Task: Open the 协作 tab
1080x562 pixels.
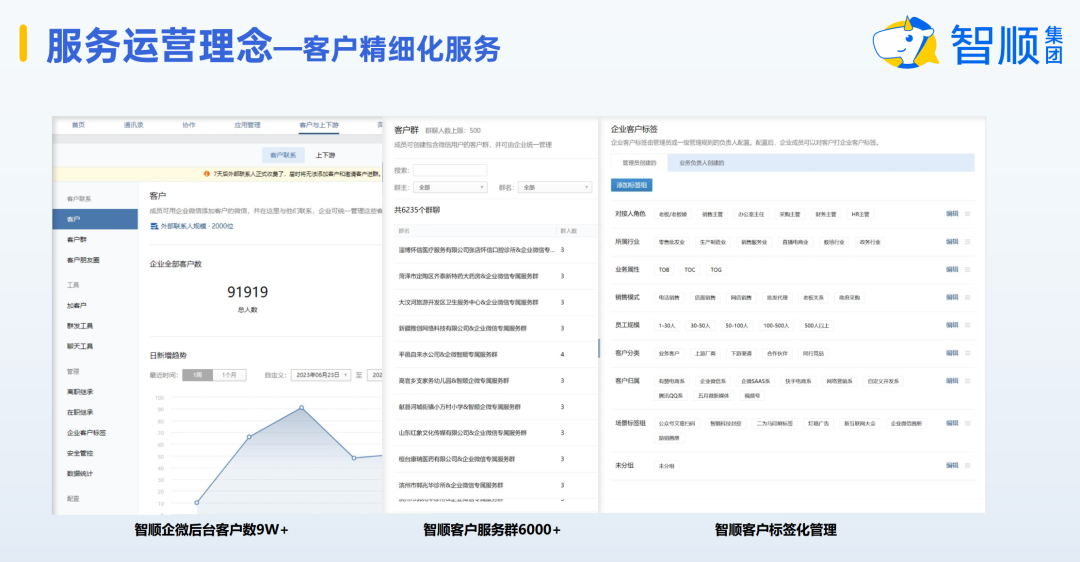Action: (189, 125)
